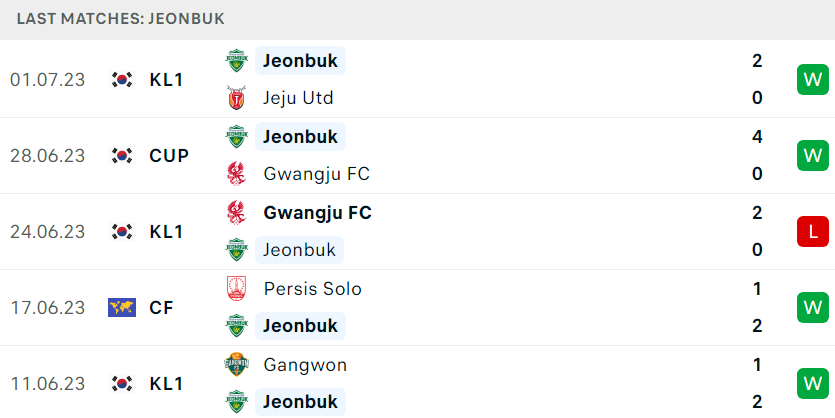Select the CF competition label
This screenshot has width=835, height=418.
click(x=162, y=308)
